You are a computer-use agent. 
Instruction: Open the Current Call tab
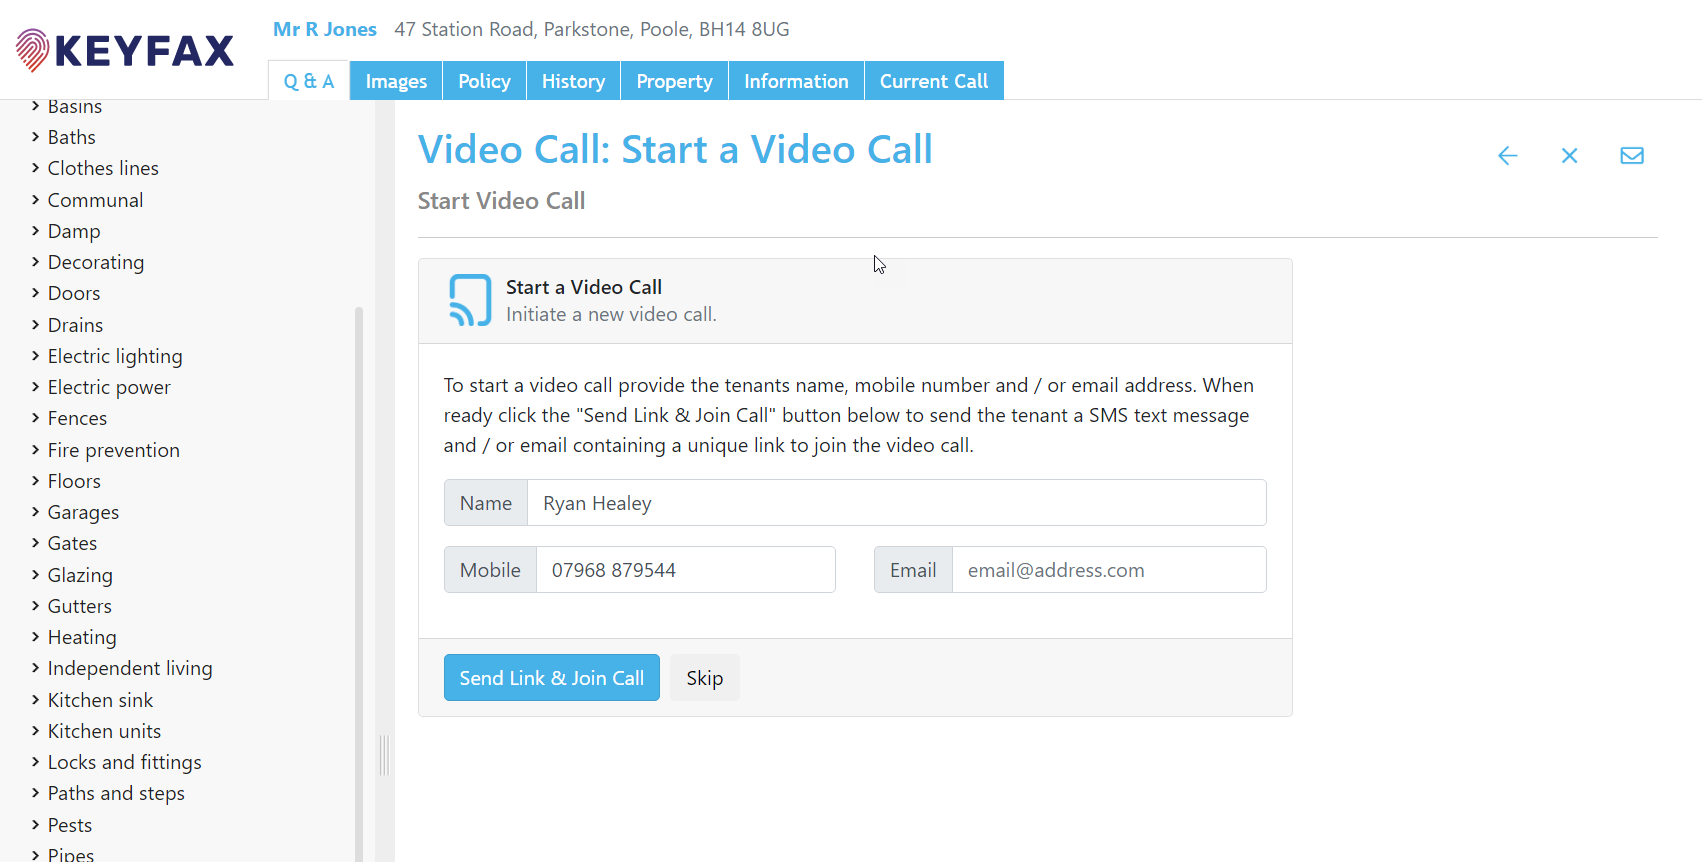pyautogui.click(x=933, y=81)
